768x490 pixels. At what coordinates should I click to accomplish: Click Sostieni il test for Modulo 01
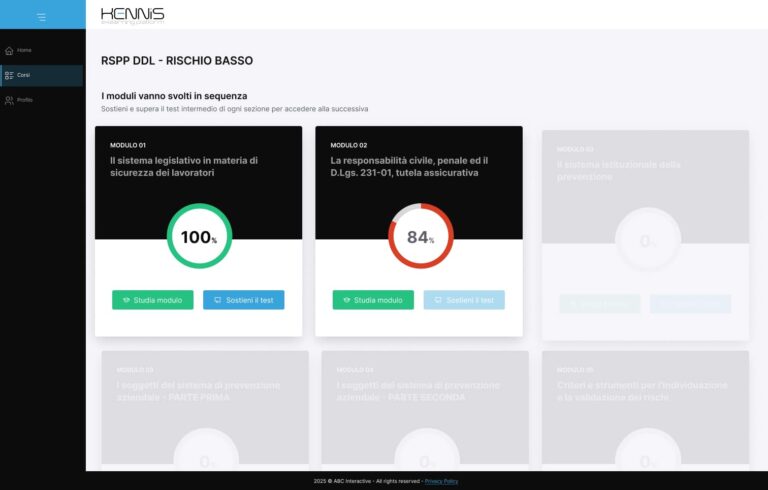[x=243, y=300]
